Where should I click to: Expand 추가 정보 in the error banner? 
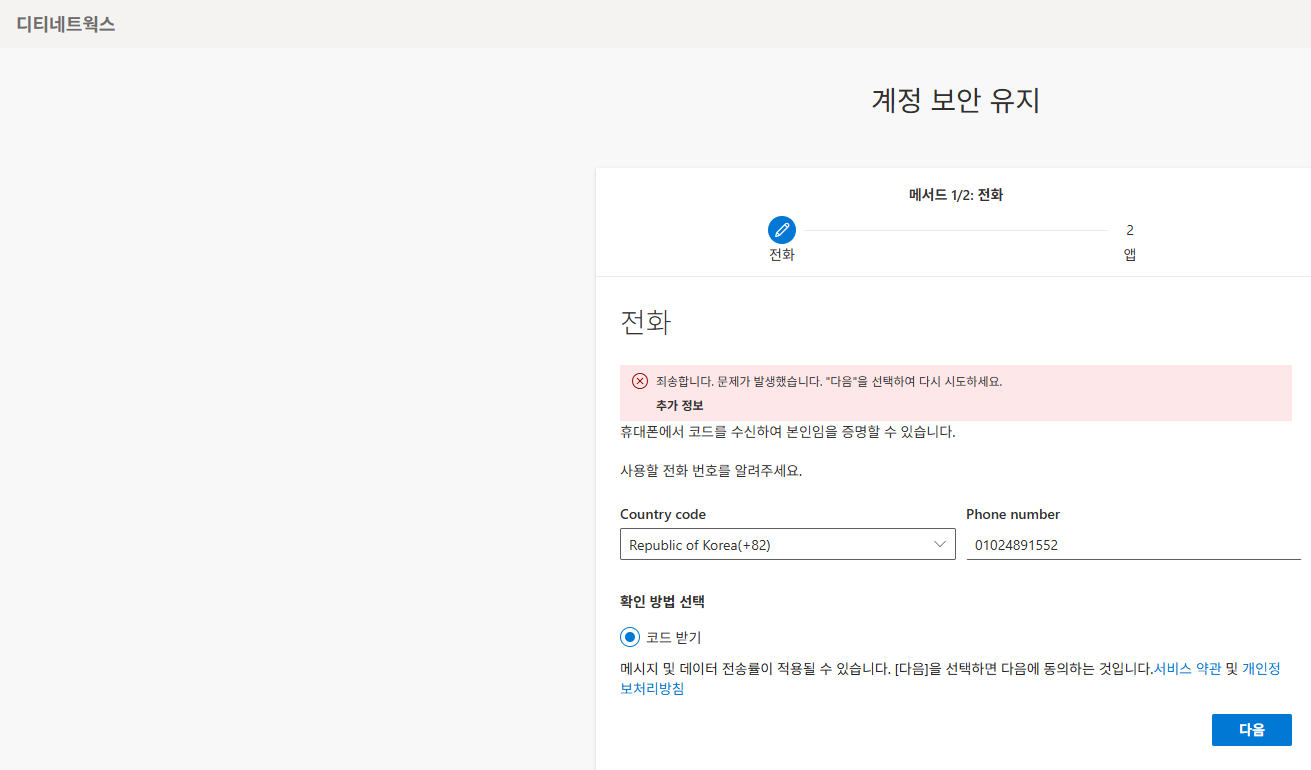click(680, 405)
